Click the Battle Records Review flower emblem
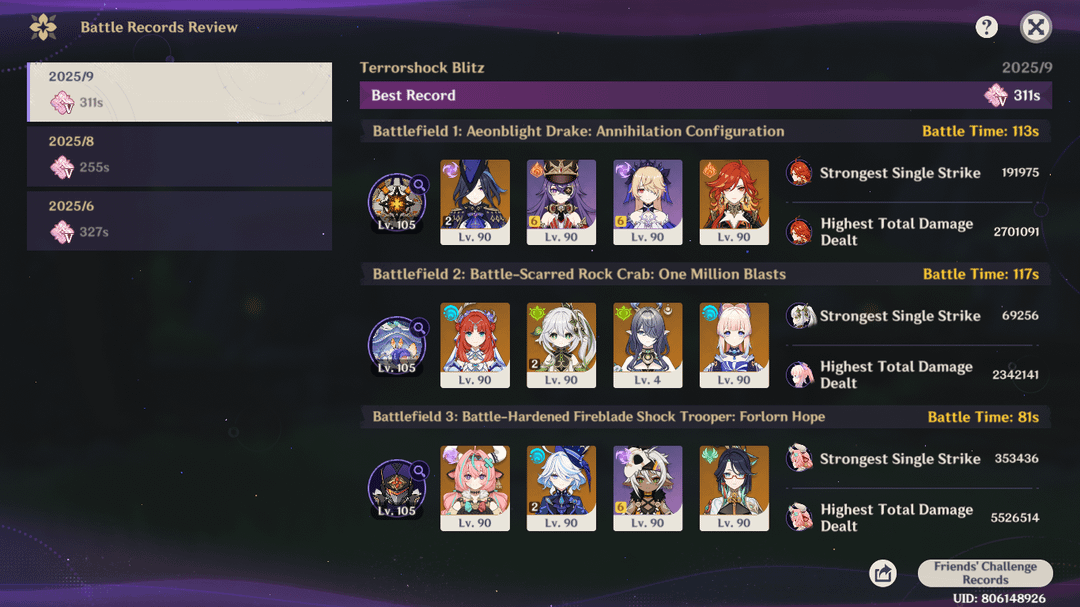 point(43,28)
